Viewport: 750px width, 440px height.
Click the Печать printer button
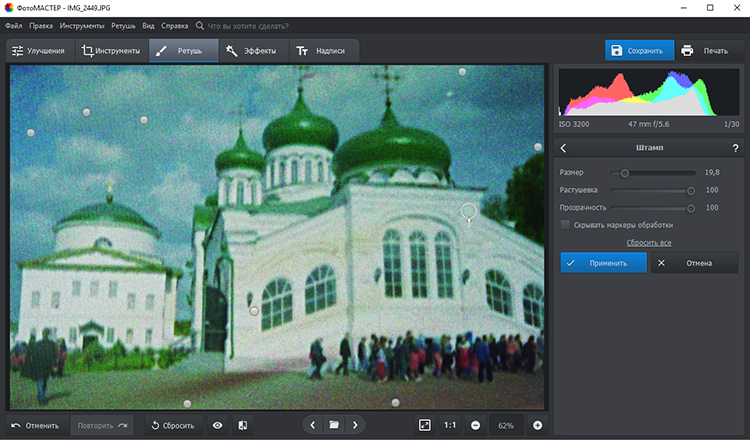(x=704, y=51)
